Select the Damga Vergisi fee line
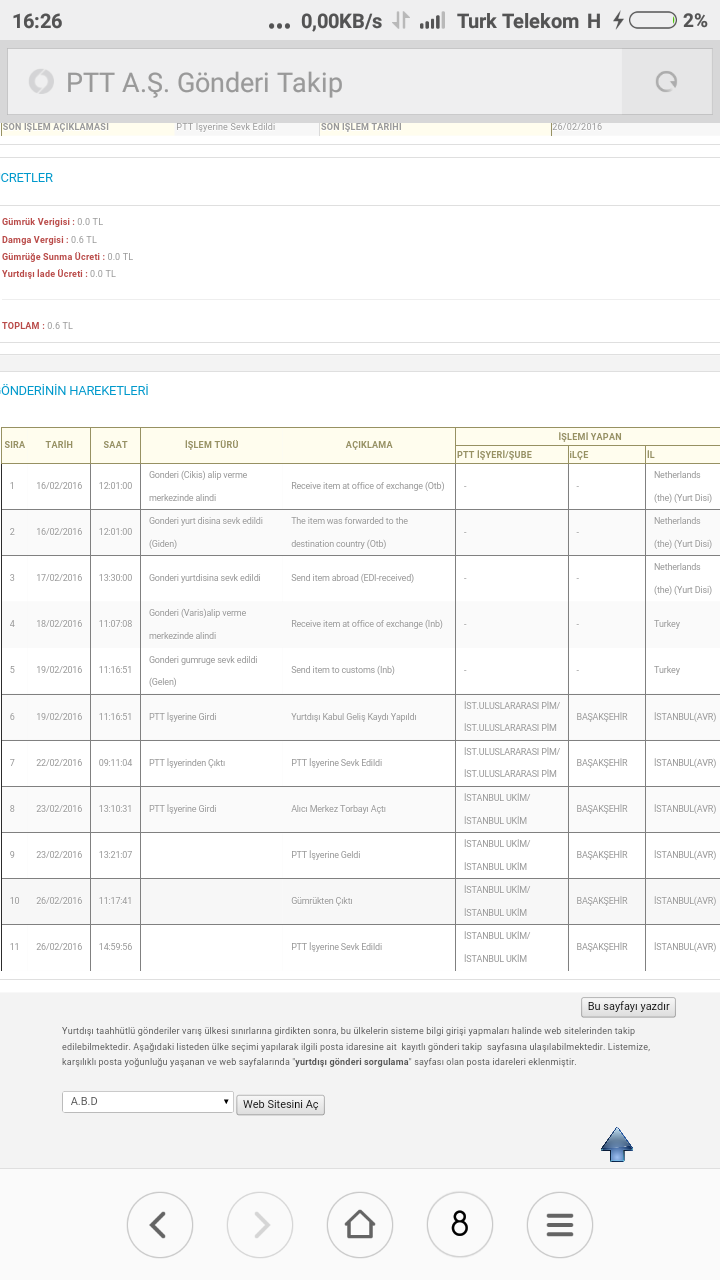The height and width of the screenshot is (1280, 720). click(x=49, y=240)
